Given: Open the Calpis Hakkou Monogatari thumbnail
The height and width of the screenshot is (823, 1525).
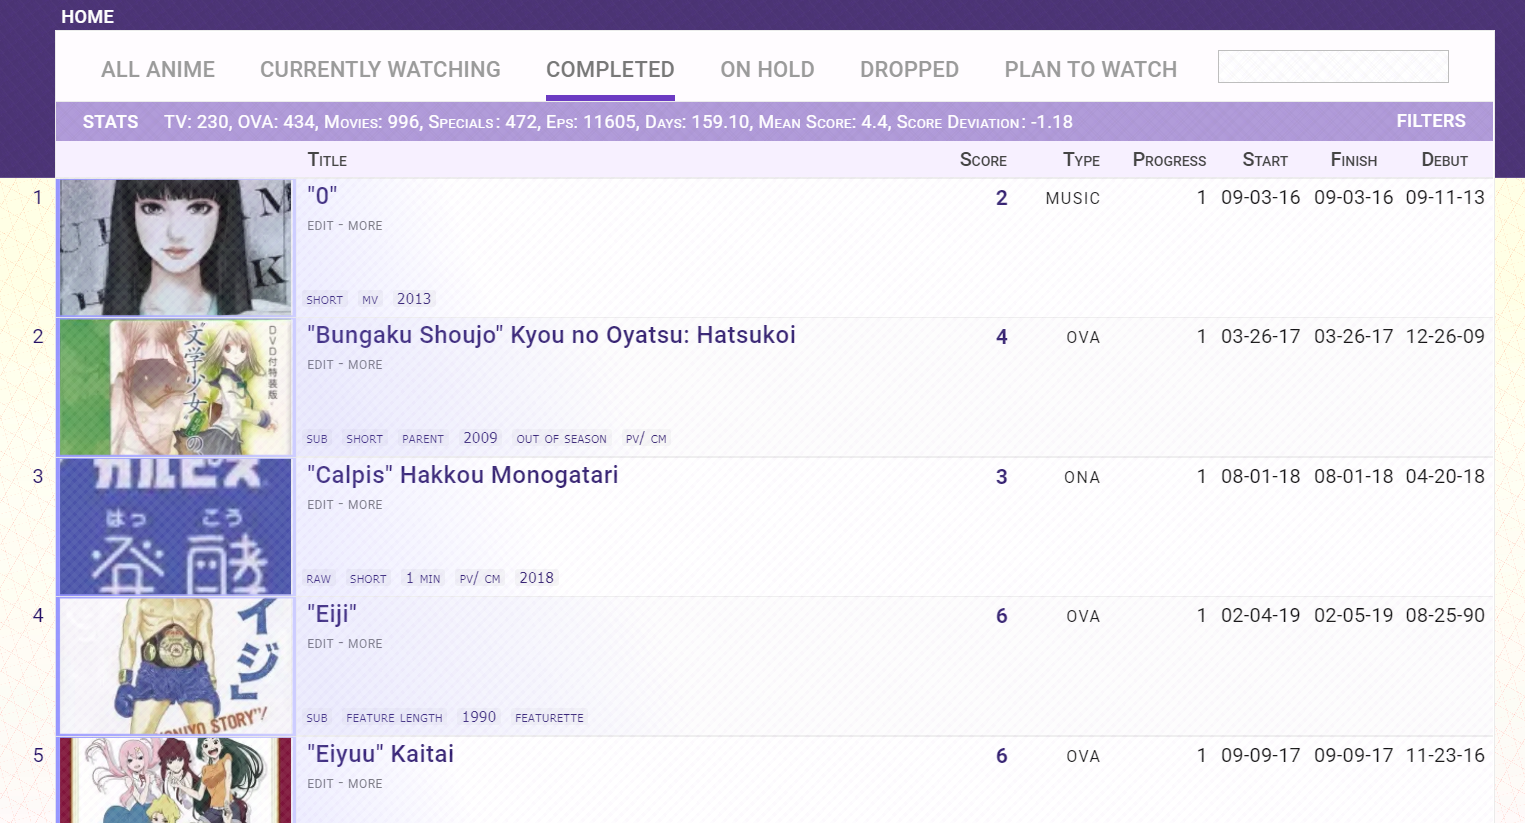Looking at the screenshot, I should point(176,527).
